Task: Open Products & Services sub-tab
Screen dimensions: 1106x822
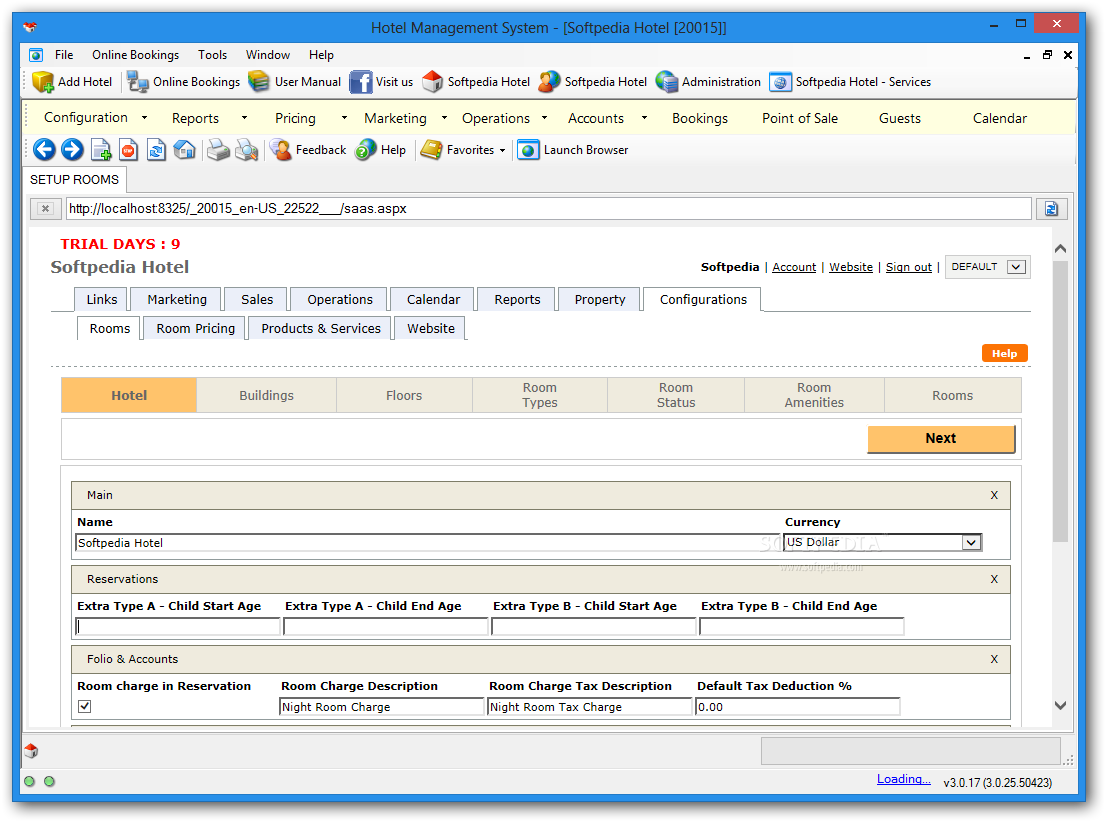Action: click(x=320, y=328)
